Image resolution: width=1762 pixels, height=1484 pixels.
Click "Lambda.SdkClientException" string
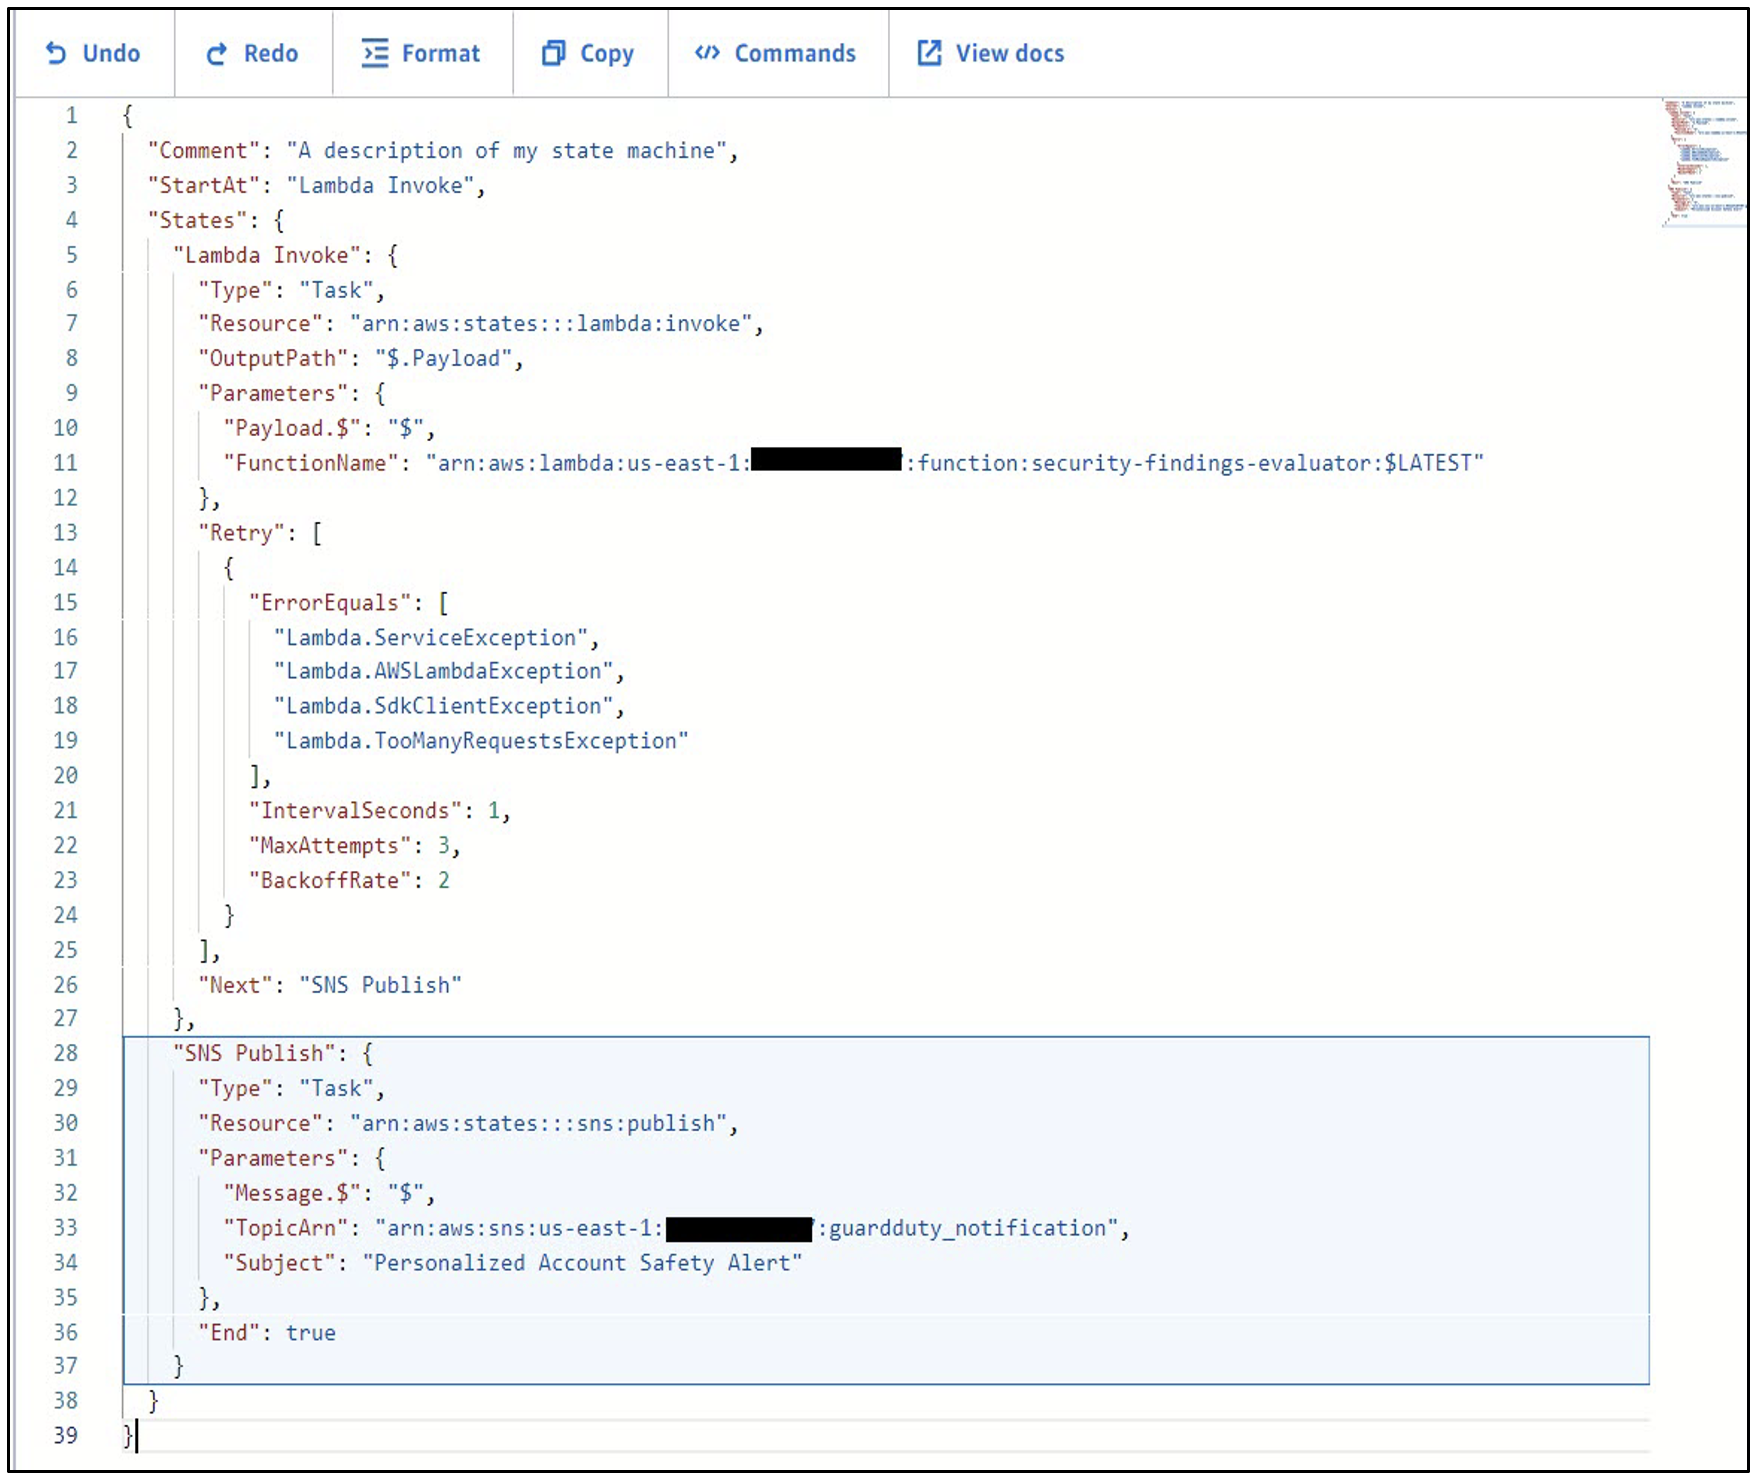pyautogui.click(x=444, y=706)
